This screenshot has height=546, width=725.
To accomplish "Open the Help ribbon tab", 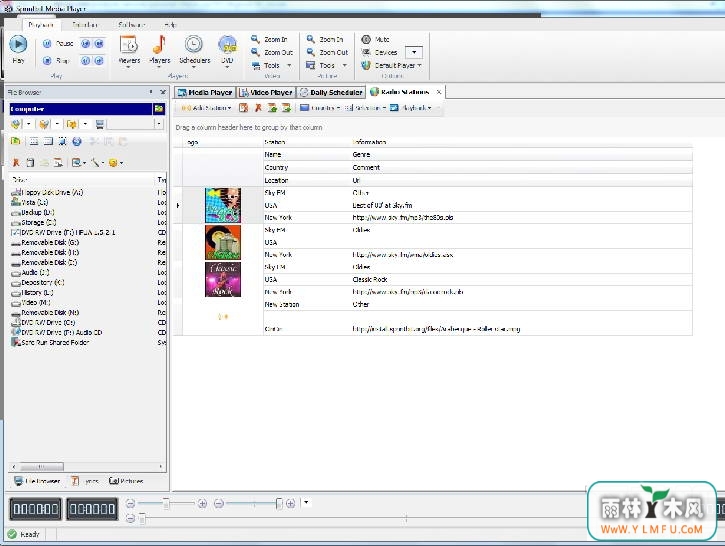I will (170, 25).
